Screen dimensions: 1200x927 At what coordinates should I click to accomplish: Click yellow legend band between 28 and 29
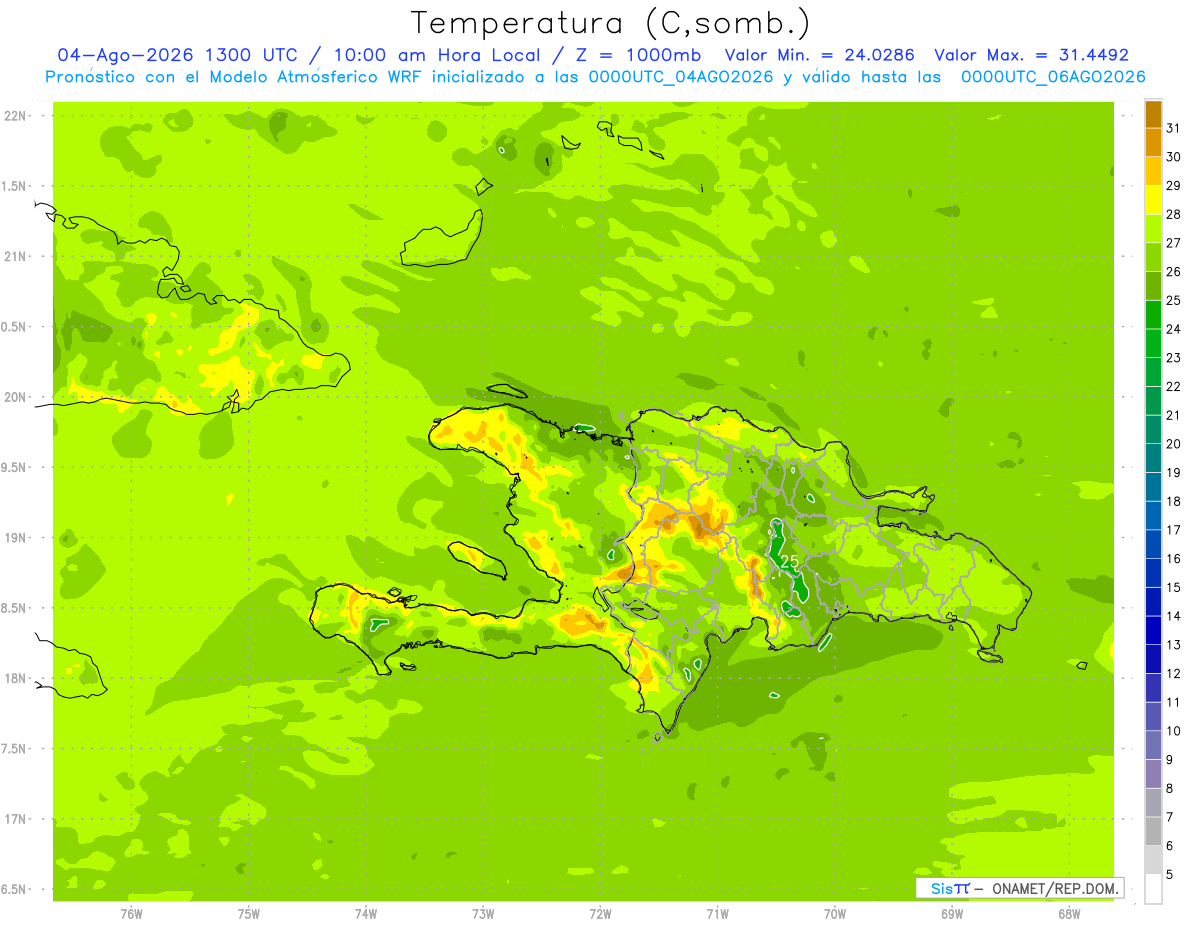[x=1153, y=200]
